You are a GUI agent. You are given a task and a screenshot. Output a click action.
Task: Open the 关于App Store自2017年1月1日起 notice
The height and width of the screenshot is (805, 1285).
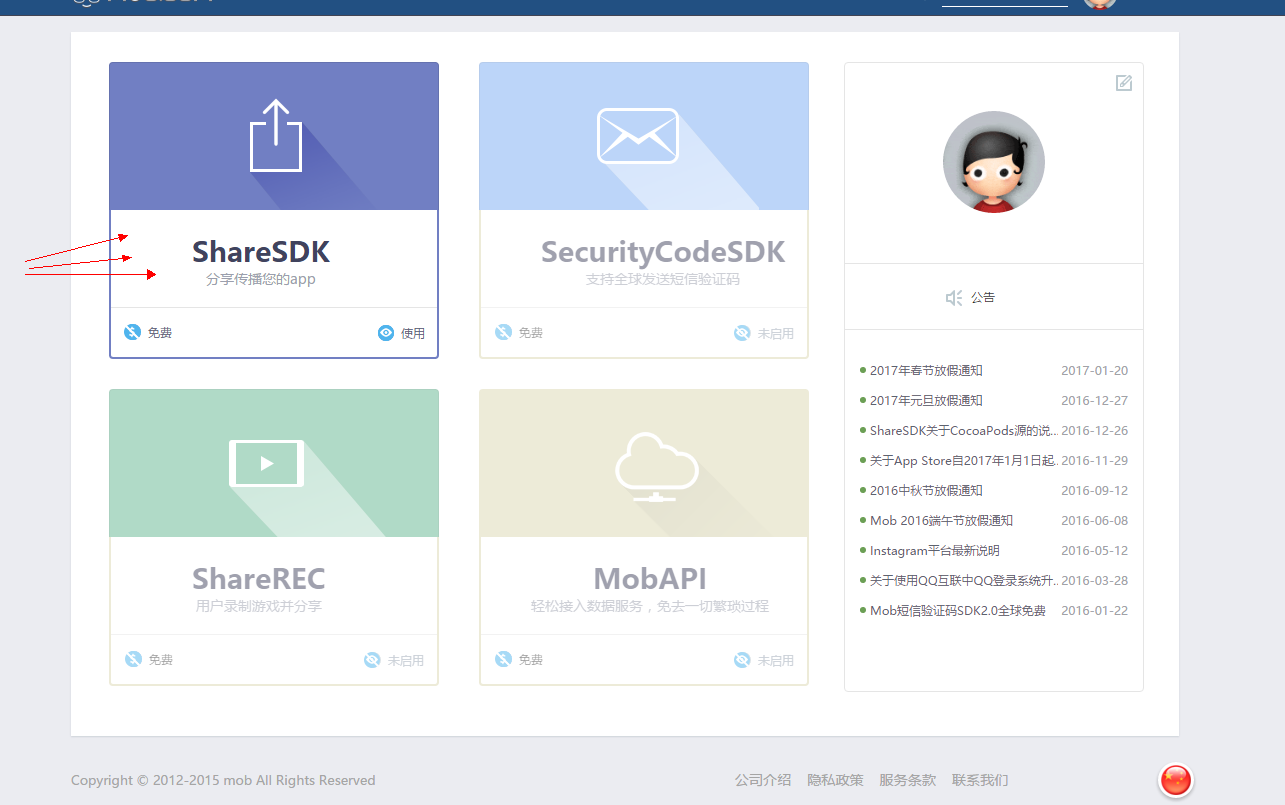964,461
